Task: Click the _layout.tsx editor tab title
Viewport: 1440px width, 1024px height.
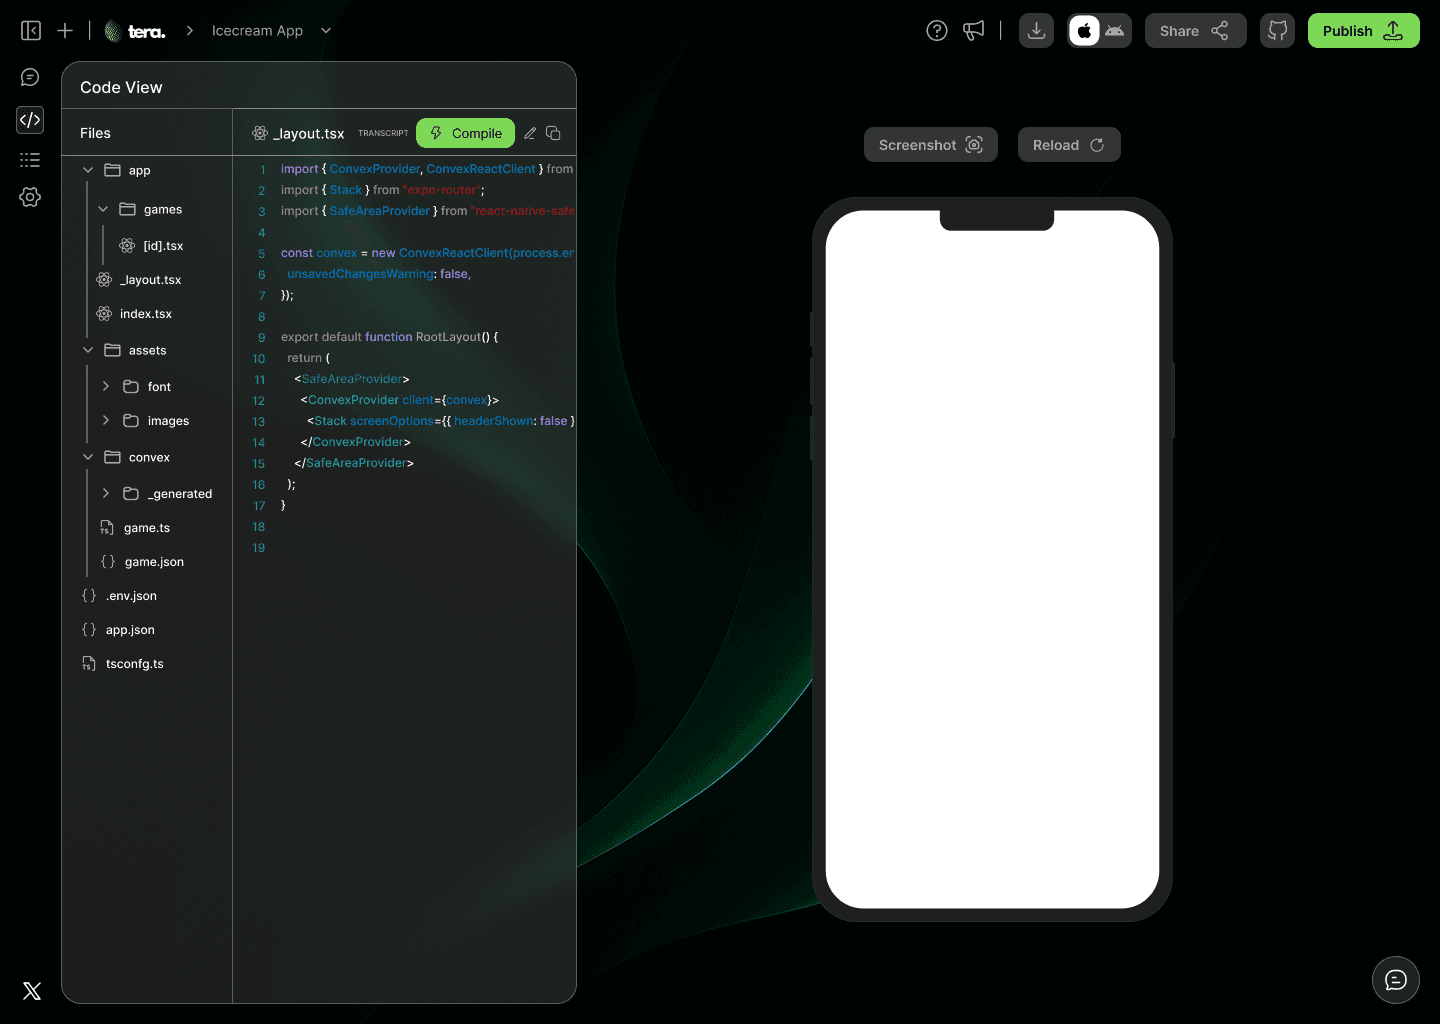Action: tap(309, 134)
